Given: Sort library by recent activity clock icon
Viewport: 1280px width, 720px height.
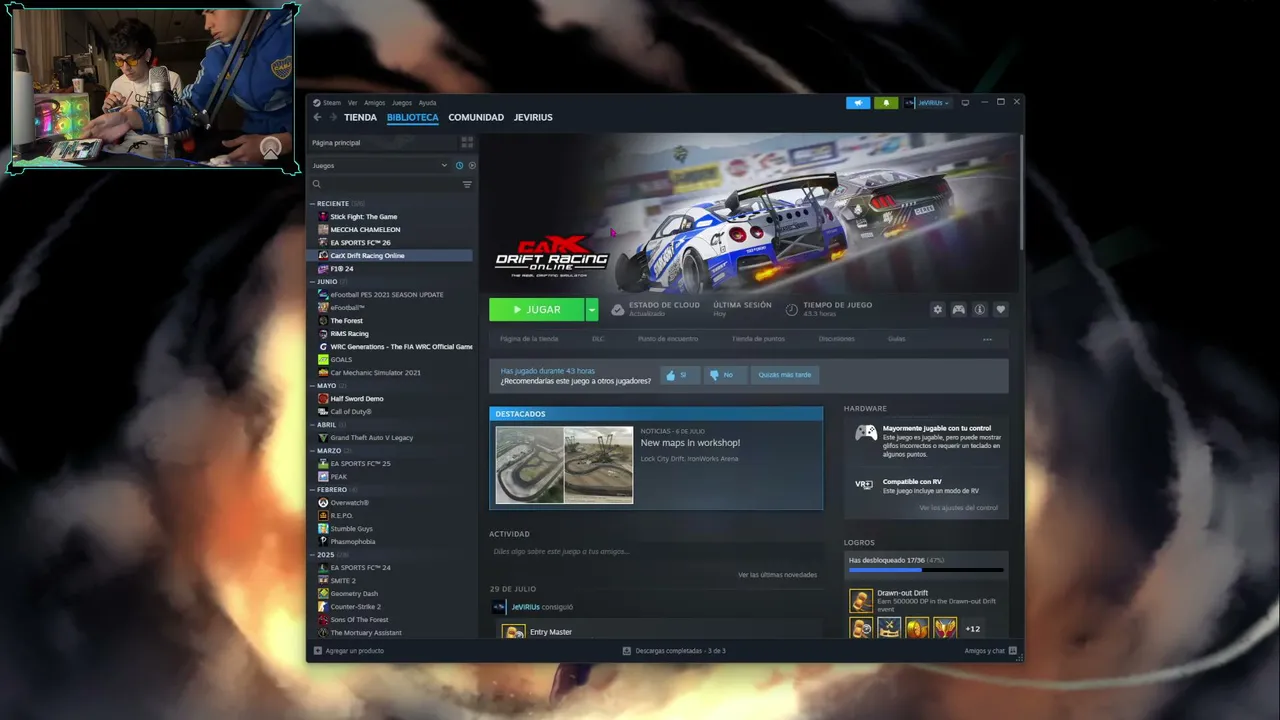Looking at the screenshot, I should (459, 165).
